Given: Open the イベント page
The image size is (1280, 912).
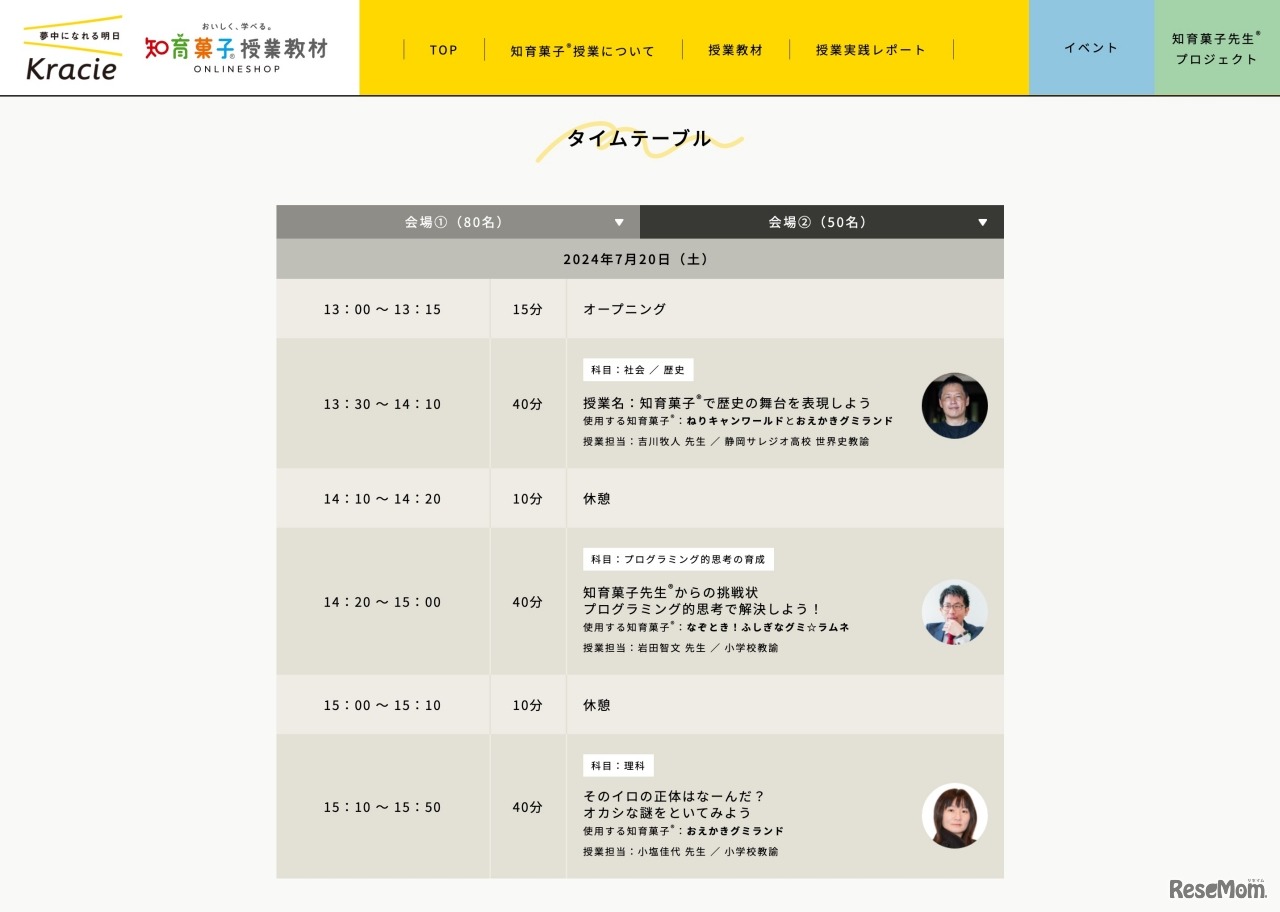Looking at the screenshot, I should 1091,48.
